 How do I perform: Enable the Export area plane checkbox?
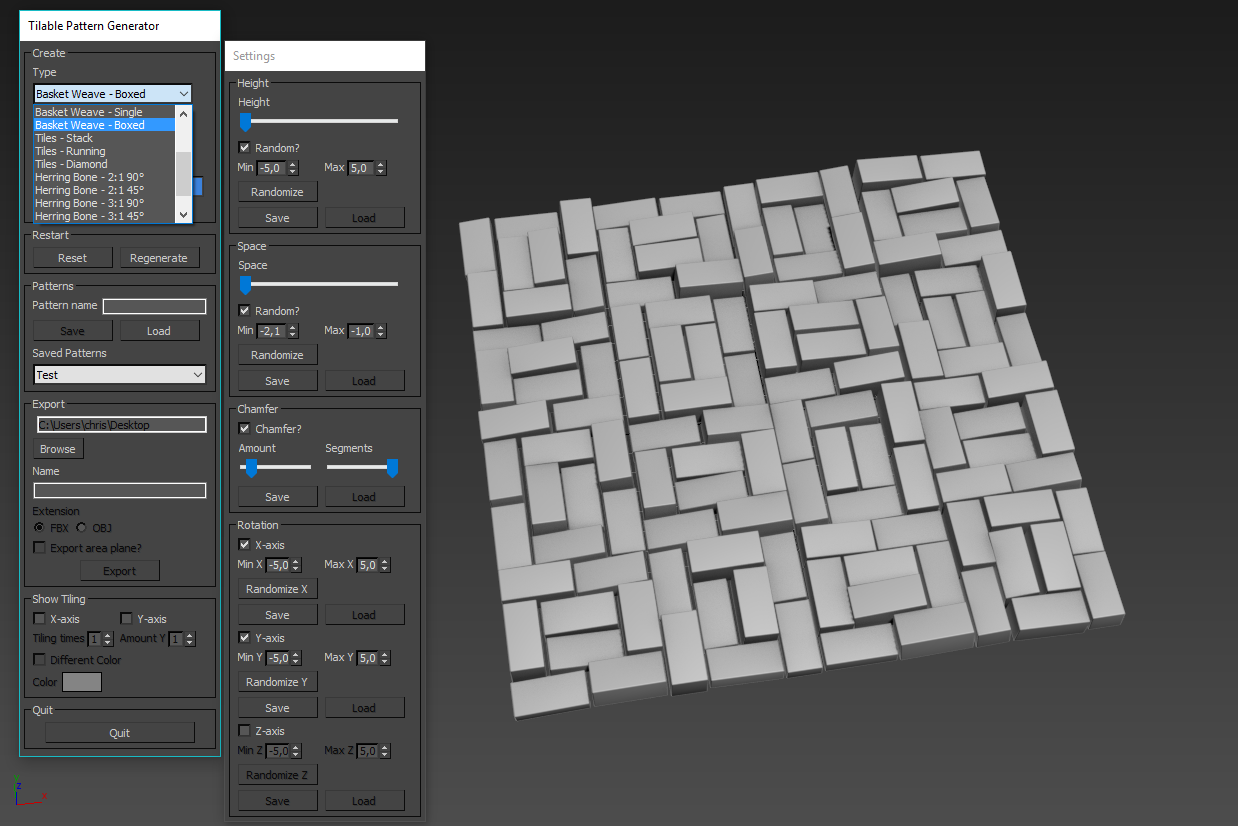click(x=40, y=548)
